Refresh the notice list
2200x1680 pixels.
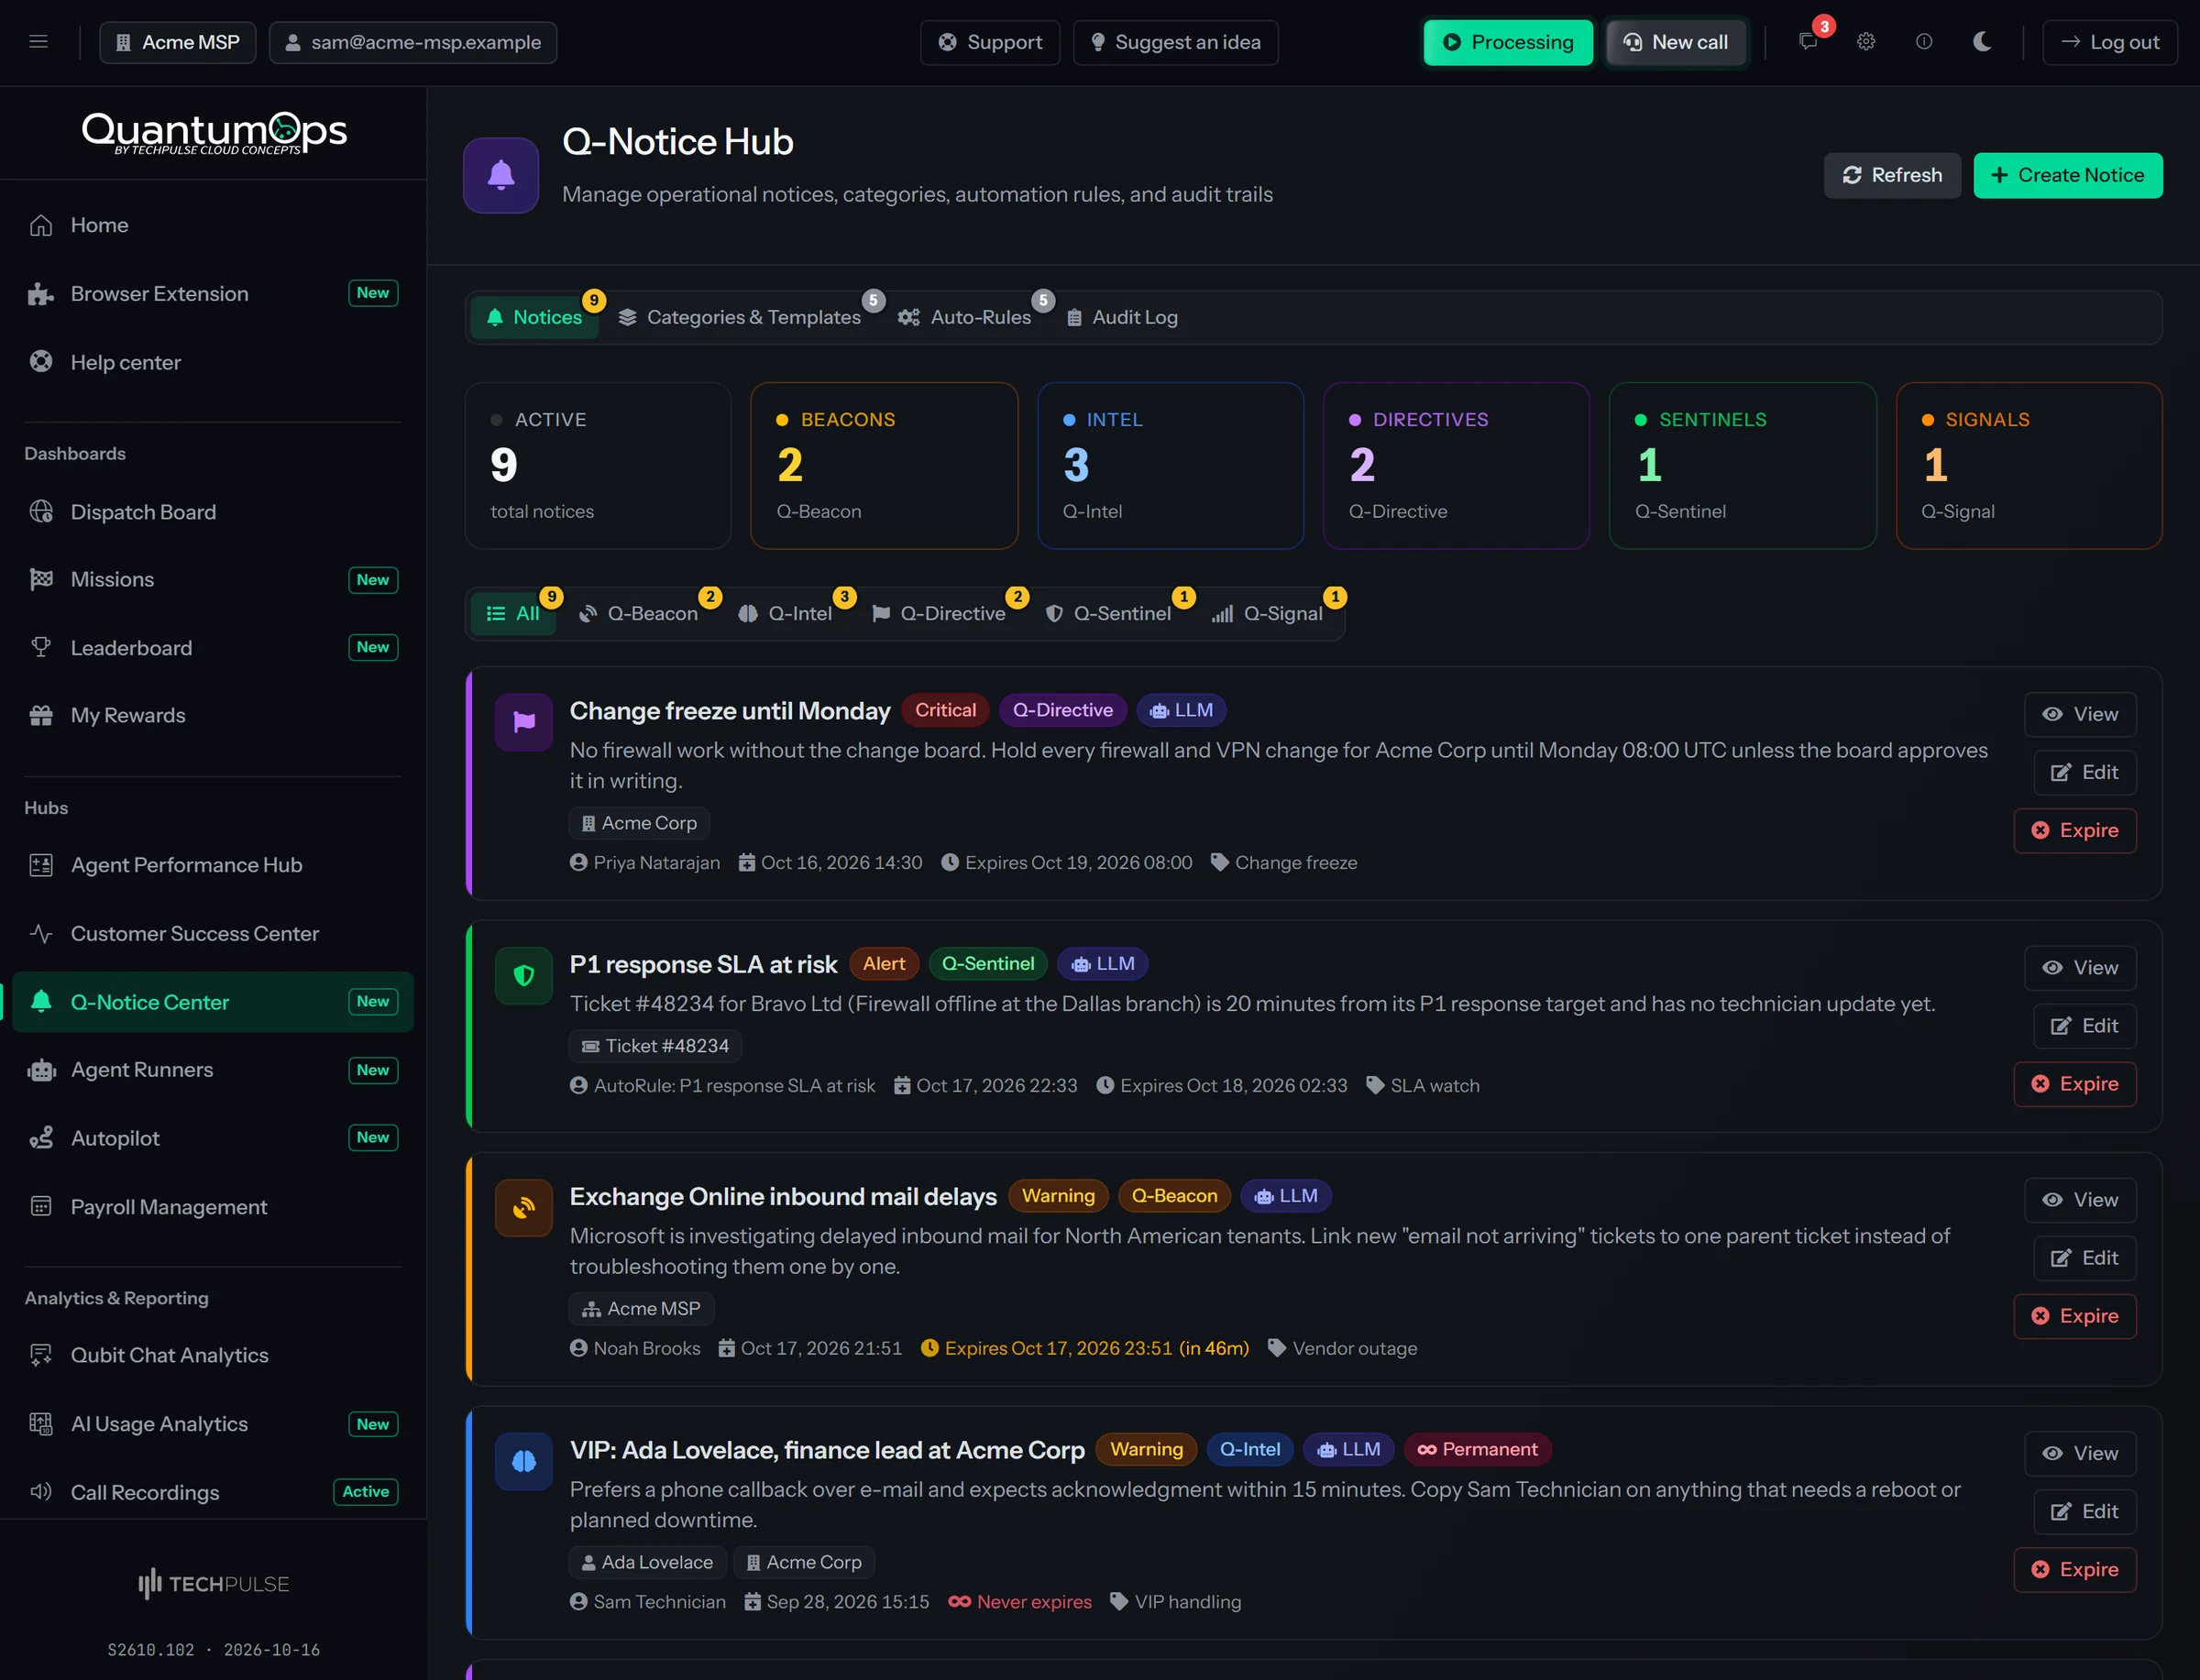pos(1892,175)
